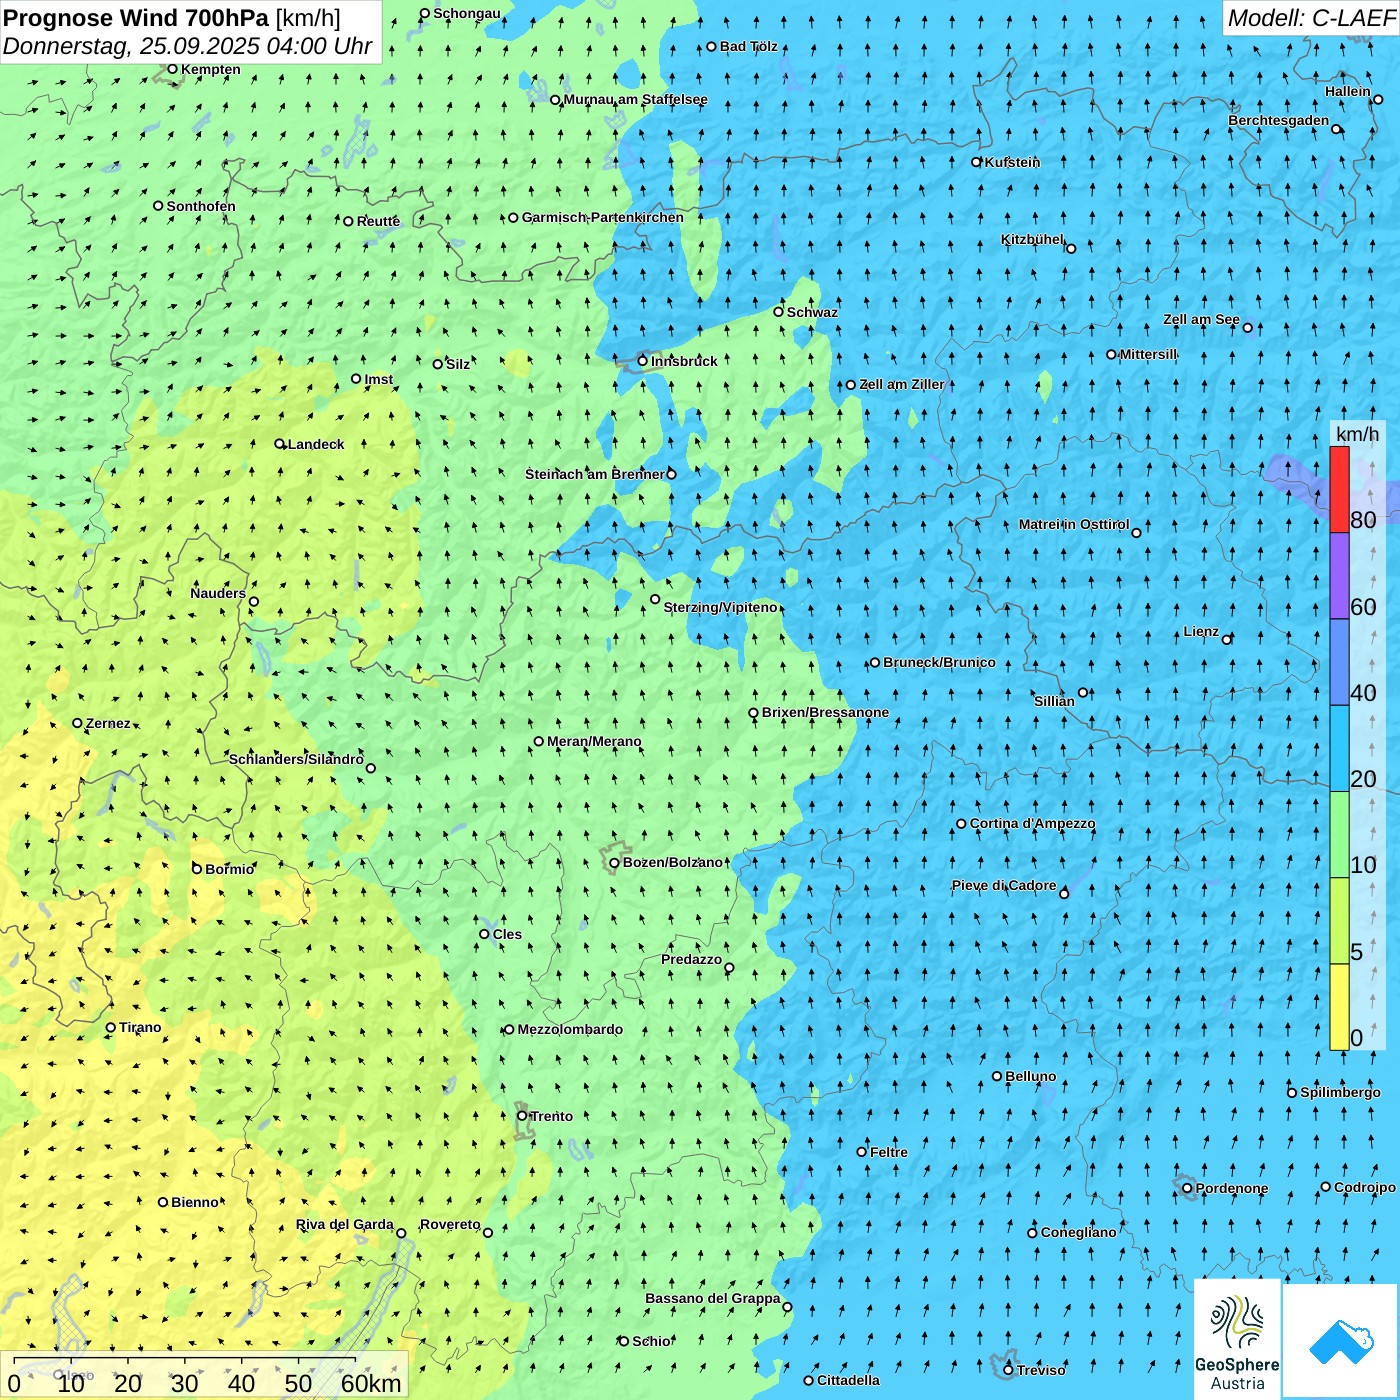The height and width of the screenshot is (1400, 1400).
Task: Click the 'Pordenone' label
Action: coord(1232,1189)
